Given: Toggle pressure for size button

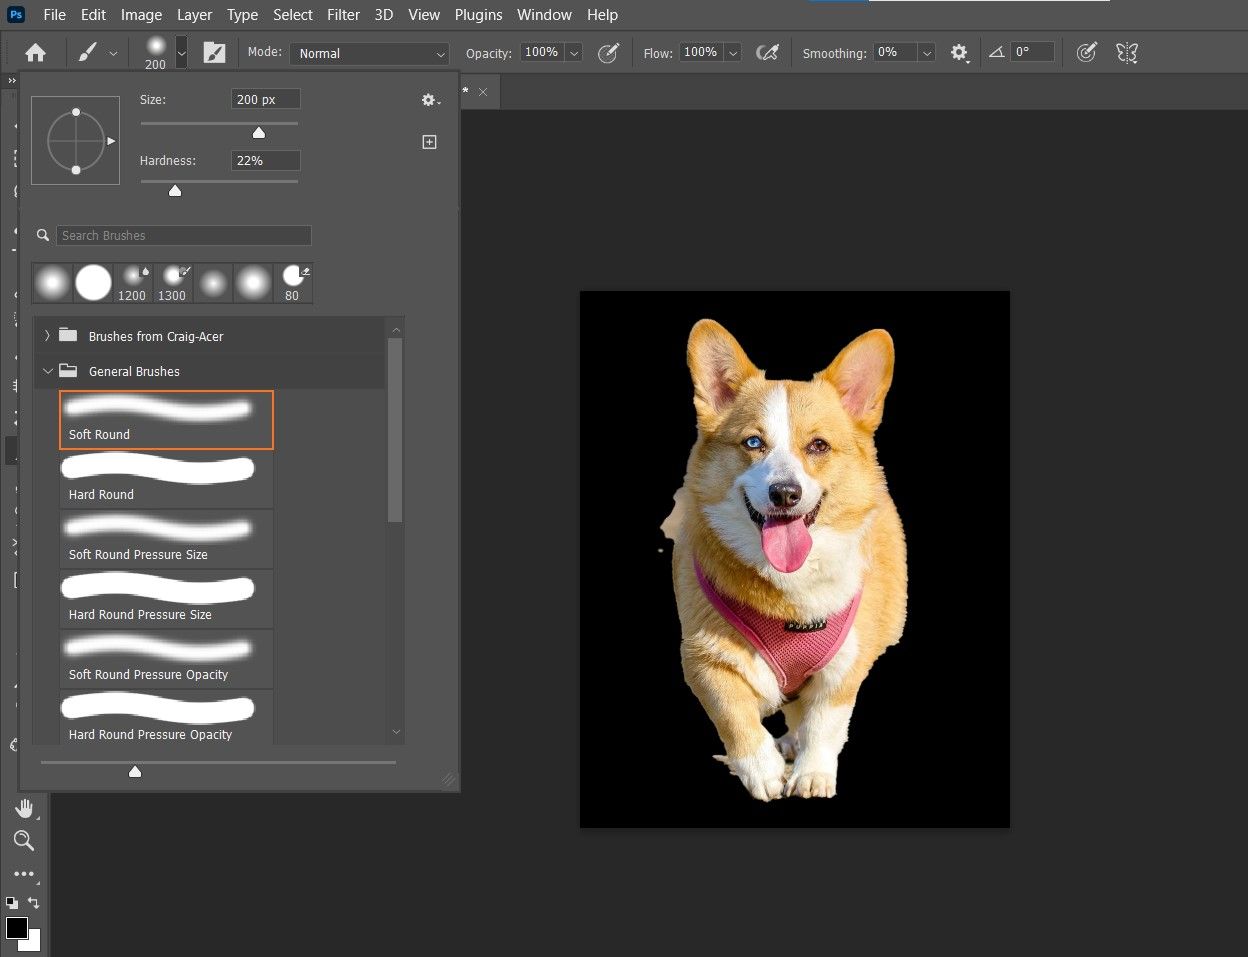Looking at the screenshot, I should 1086,53.
